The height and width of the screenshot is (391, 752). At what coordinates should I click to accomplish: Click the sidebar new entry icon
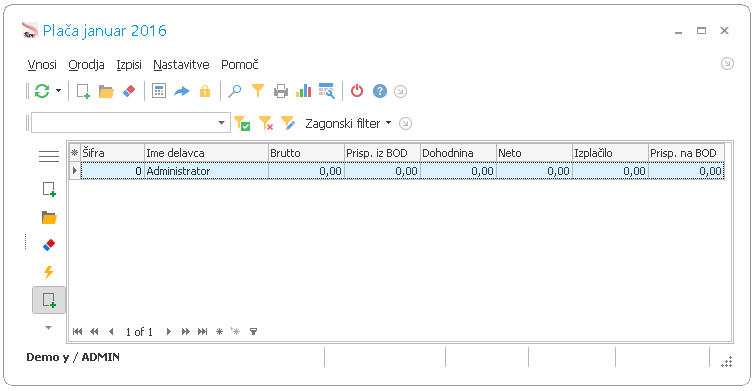coord(49,189)
